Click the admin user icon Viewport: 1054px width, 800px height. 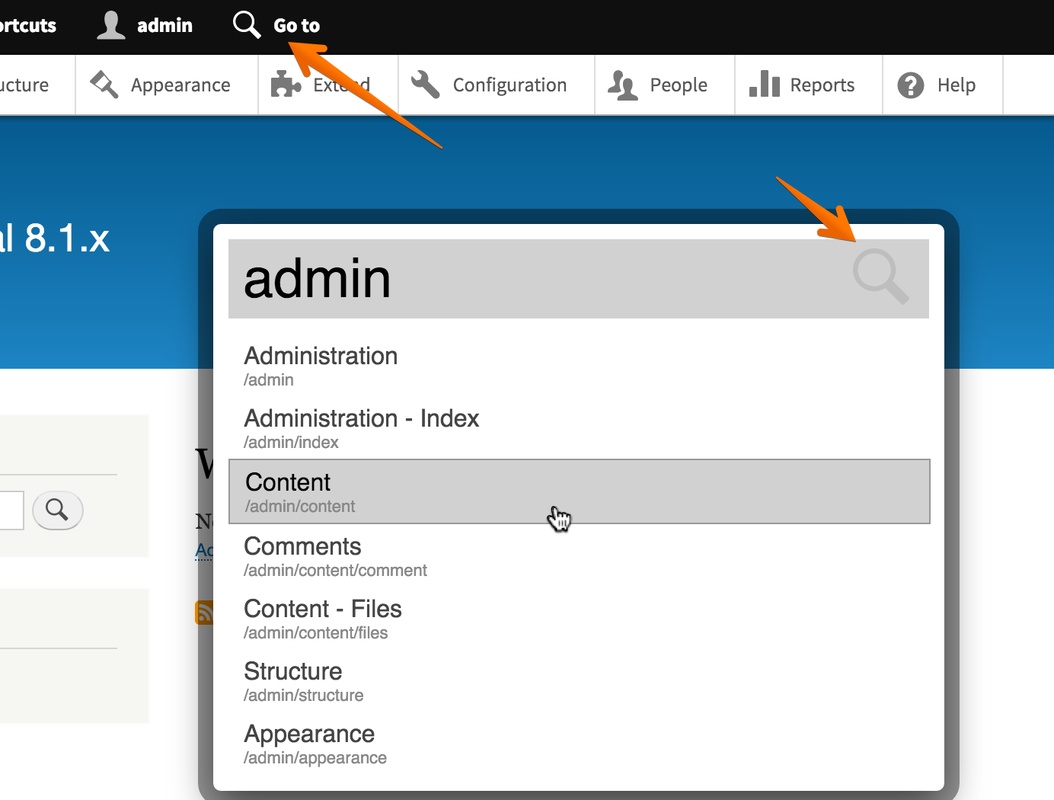pyautogui.click(x=111, y=25)
